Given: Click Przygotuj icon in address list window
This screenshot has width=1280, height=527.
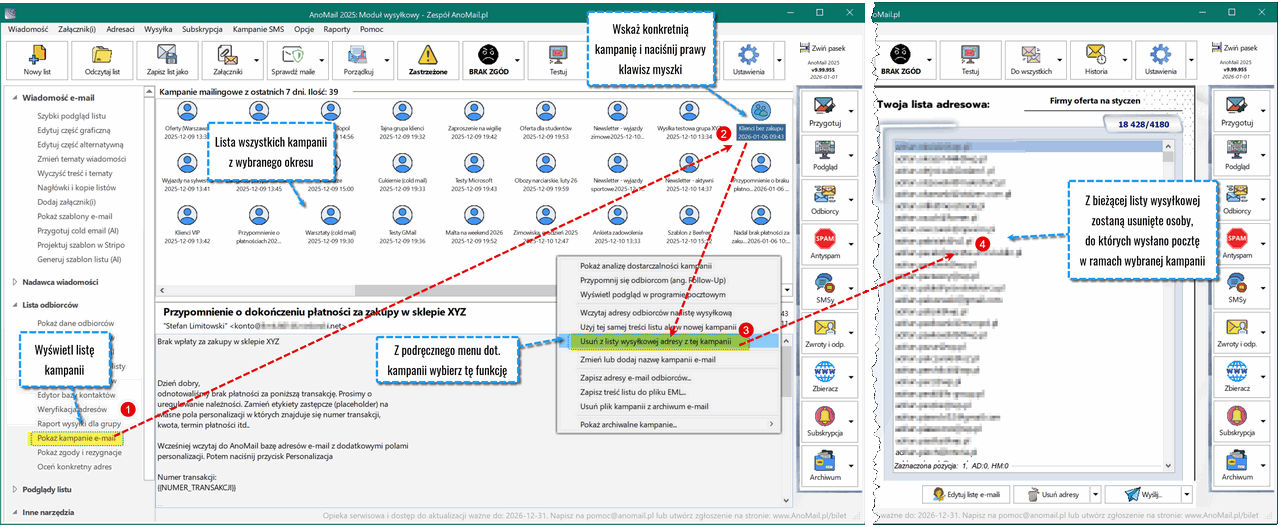Looking at the screenshot, I should (1236, 106).
